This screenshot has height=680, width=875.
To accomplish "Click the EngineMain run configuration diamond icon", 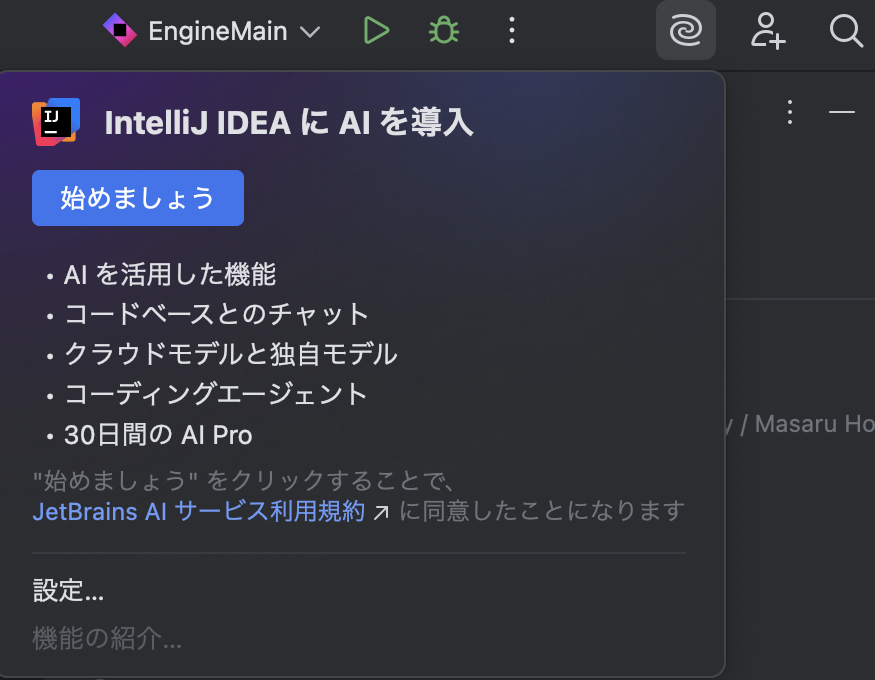I will pyautogui.click(x=119, y=30).
